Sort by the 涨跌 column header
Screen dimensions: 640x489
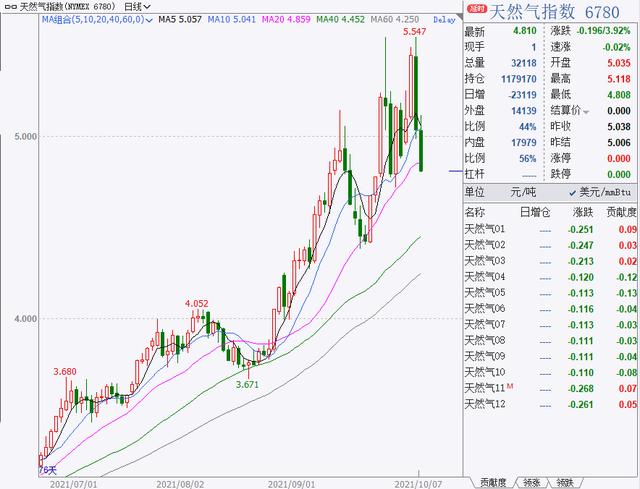click(583, 212)
